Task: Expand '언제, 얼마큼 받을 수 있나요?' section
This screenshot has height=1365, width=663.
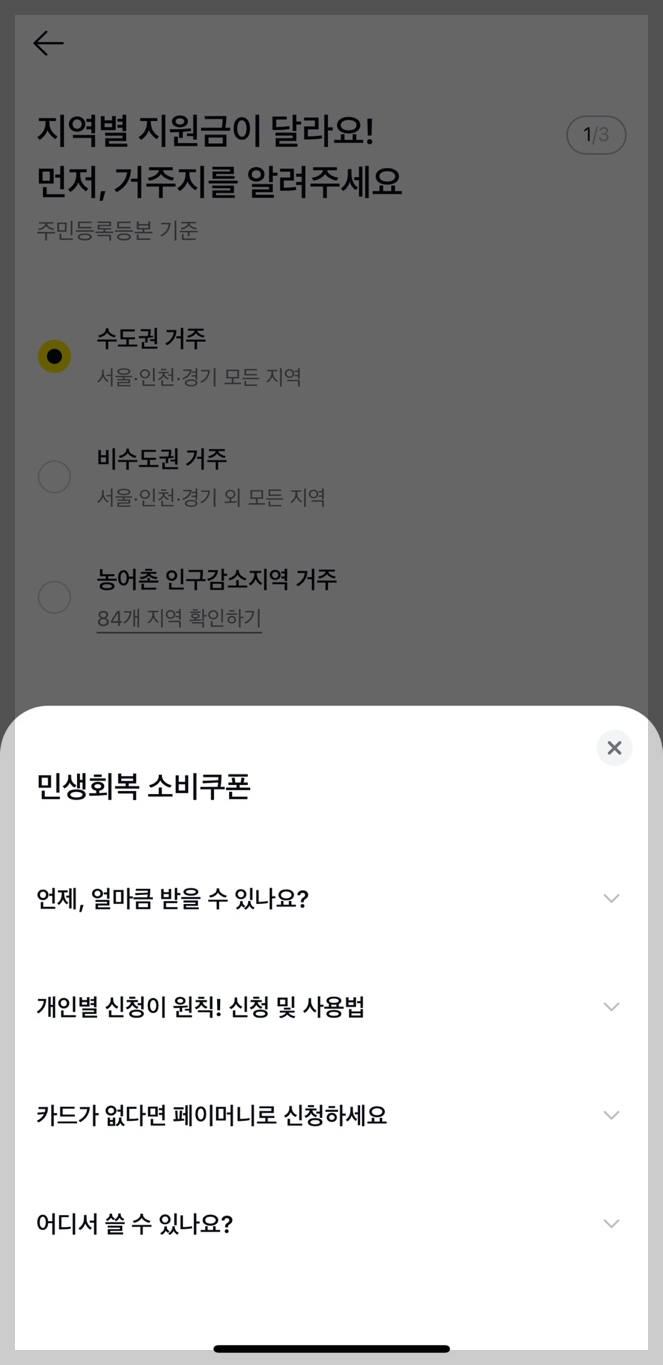Action: coord(330,898)
